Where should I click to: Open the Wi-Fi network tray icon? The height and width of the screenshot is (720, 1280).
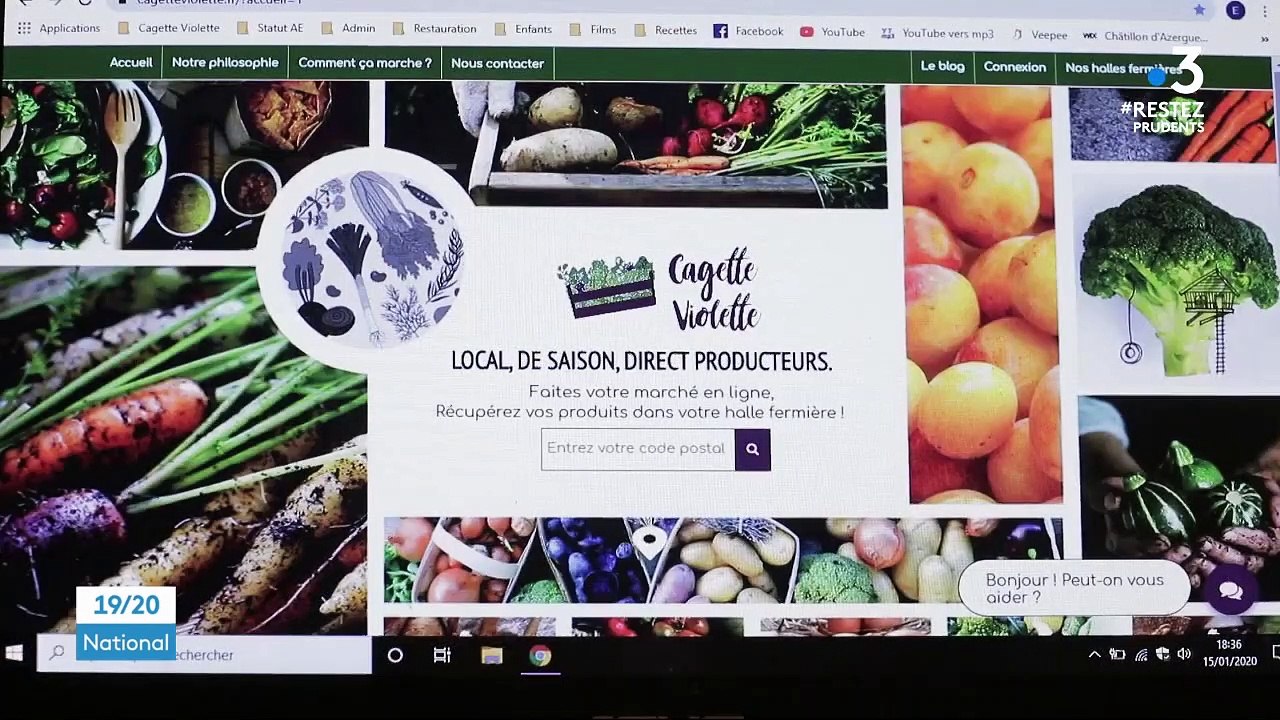(1141, 655)
